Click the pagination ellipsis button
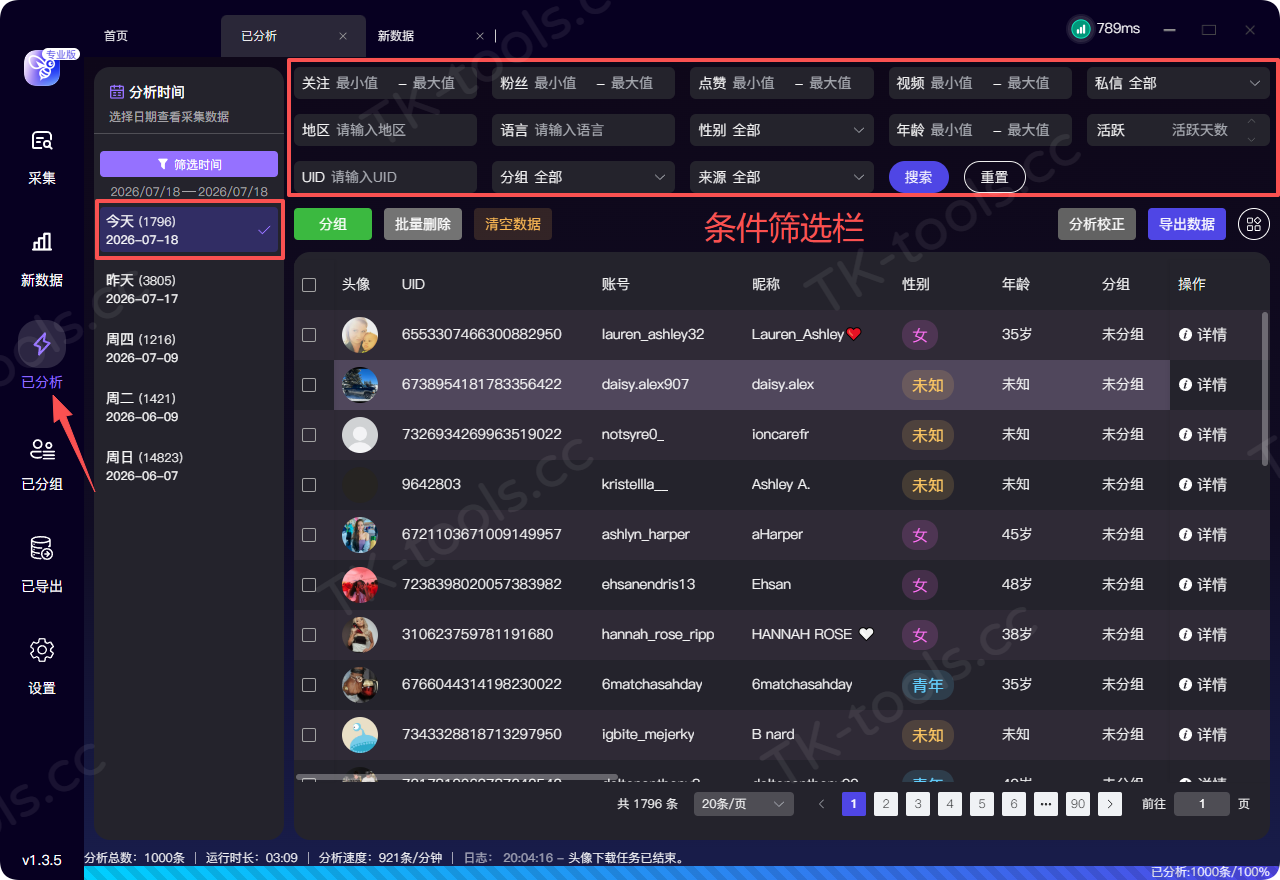This screenshot has width=1280, height=880. click(x=1046, y=804)
